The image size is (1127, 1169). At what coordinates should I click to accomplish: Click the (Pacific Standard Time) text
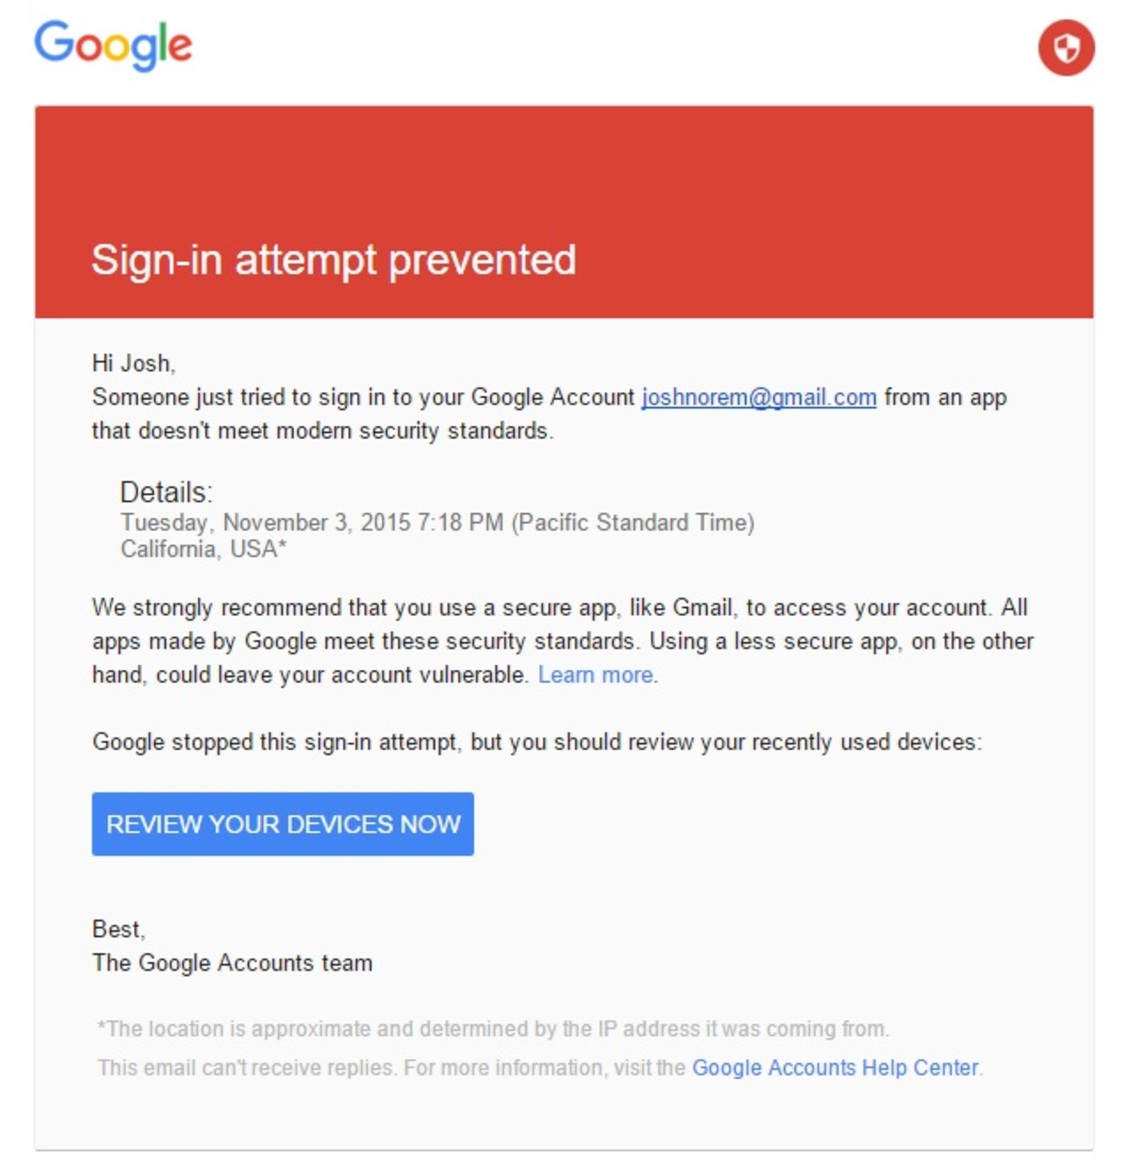633,523
